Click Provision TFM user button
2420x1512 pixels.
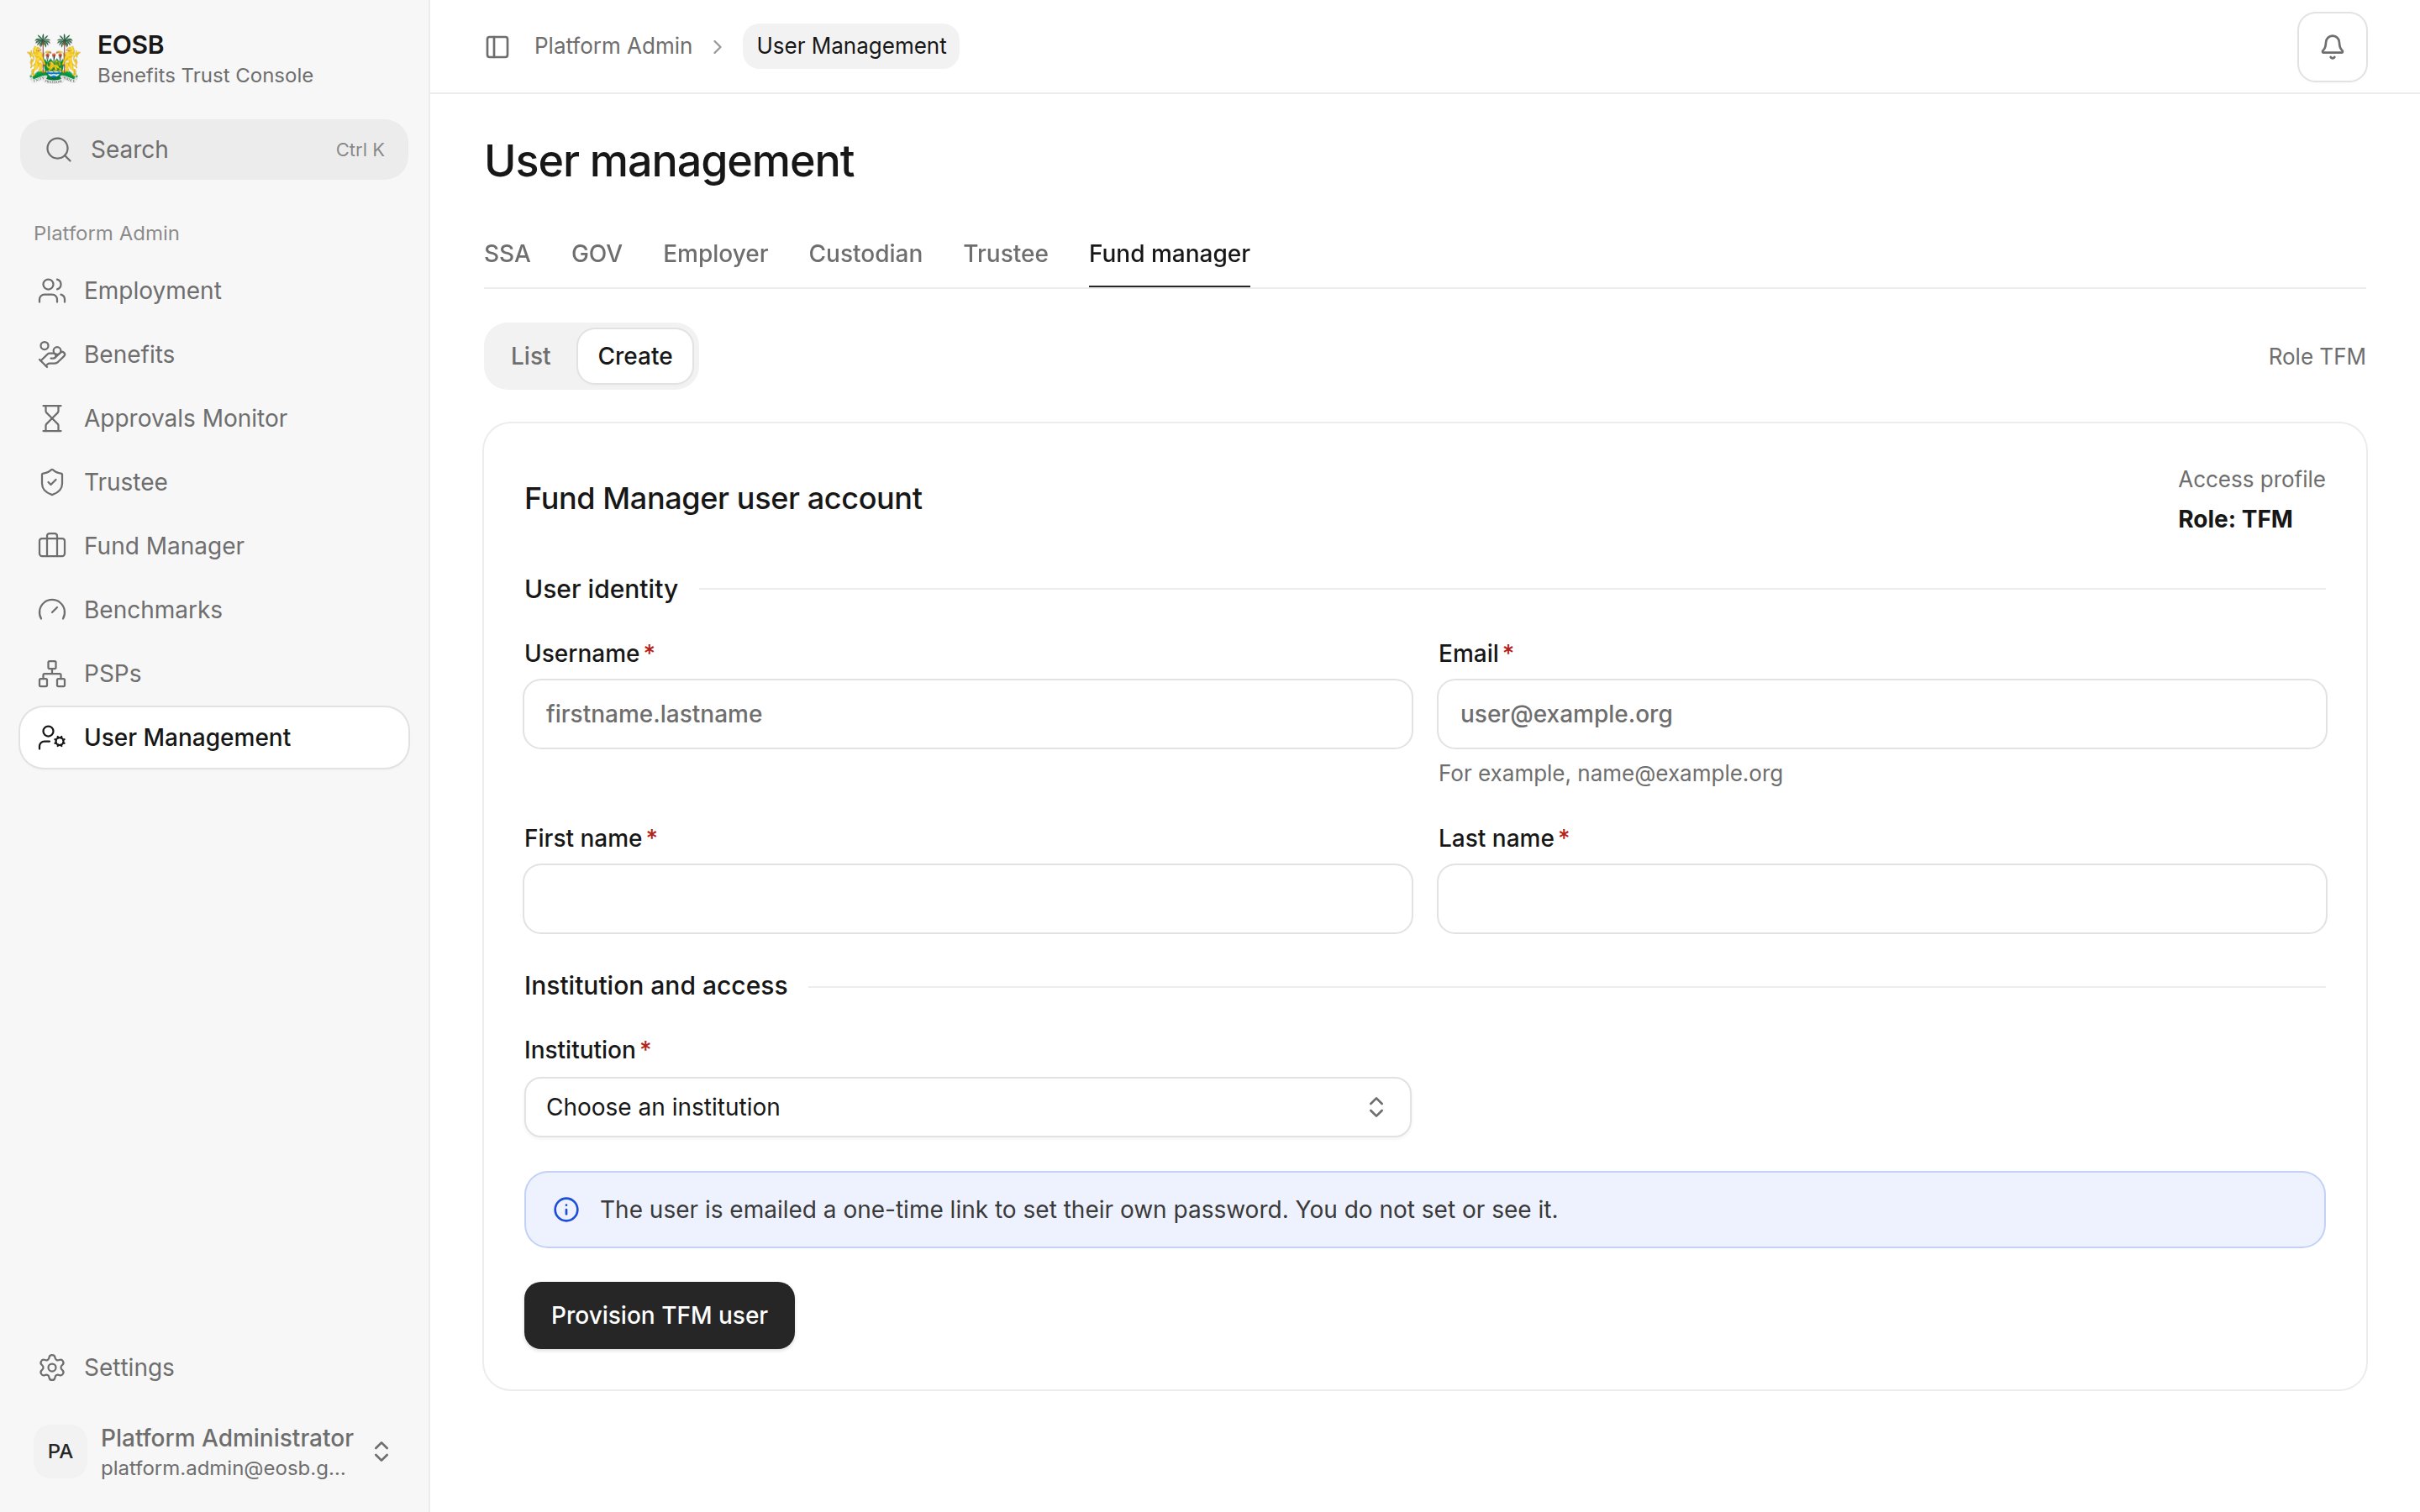(x=659, y=1315)
